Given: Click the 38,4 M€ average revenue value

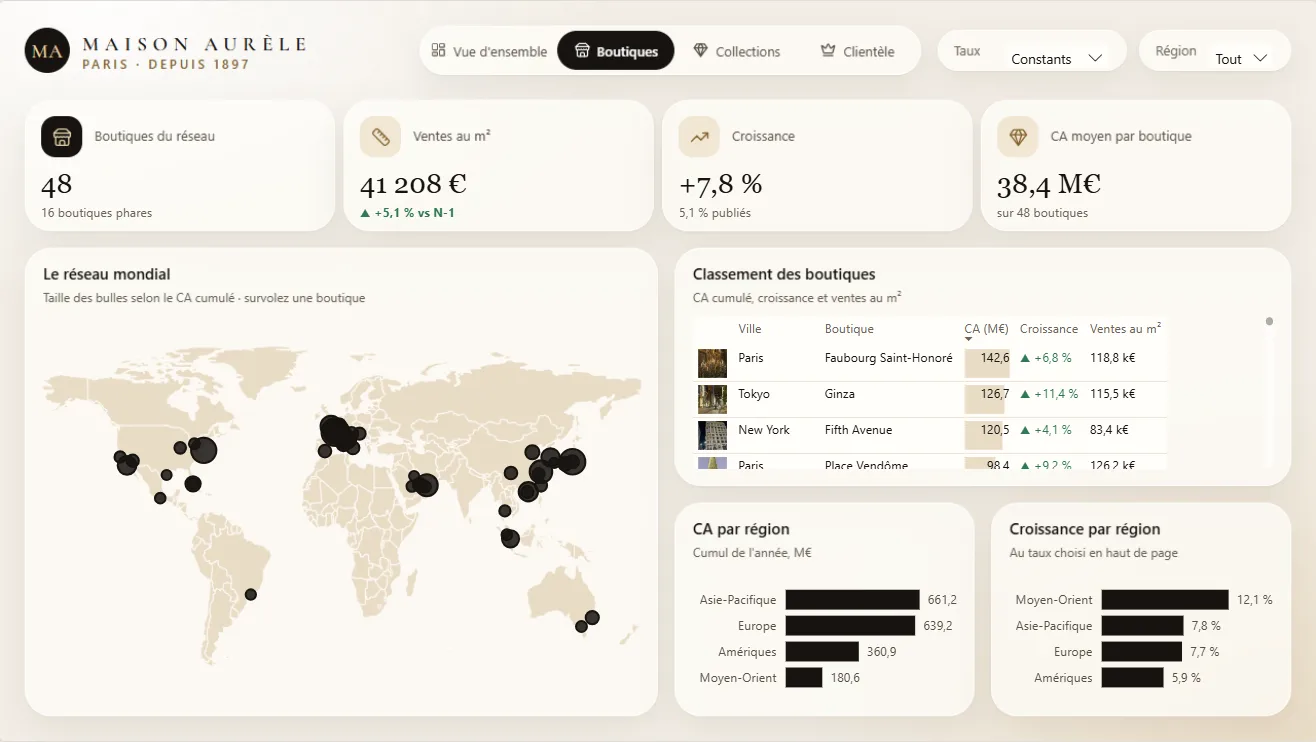Looking at the screenshot, I should click(1049, 185).
